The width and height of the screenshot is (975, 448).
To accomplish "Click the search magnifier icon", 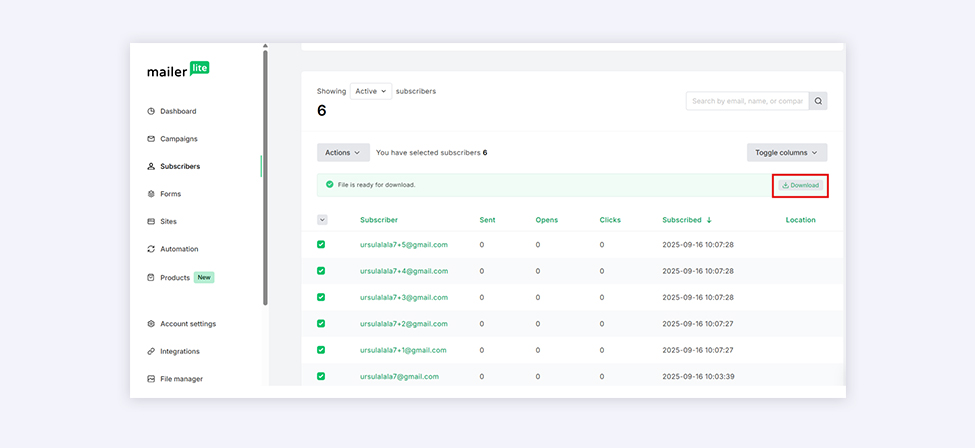I will 818,101.
